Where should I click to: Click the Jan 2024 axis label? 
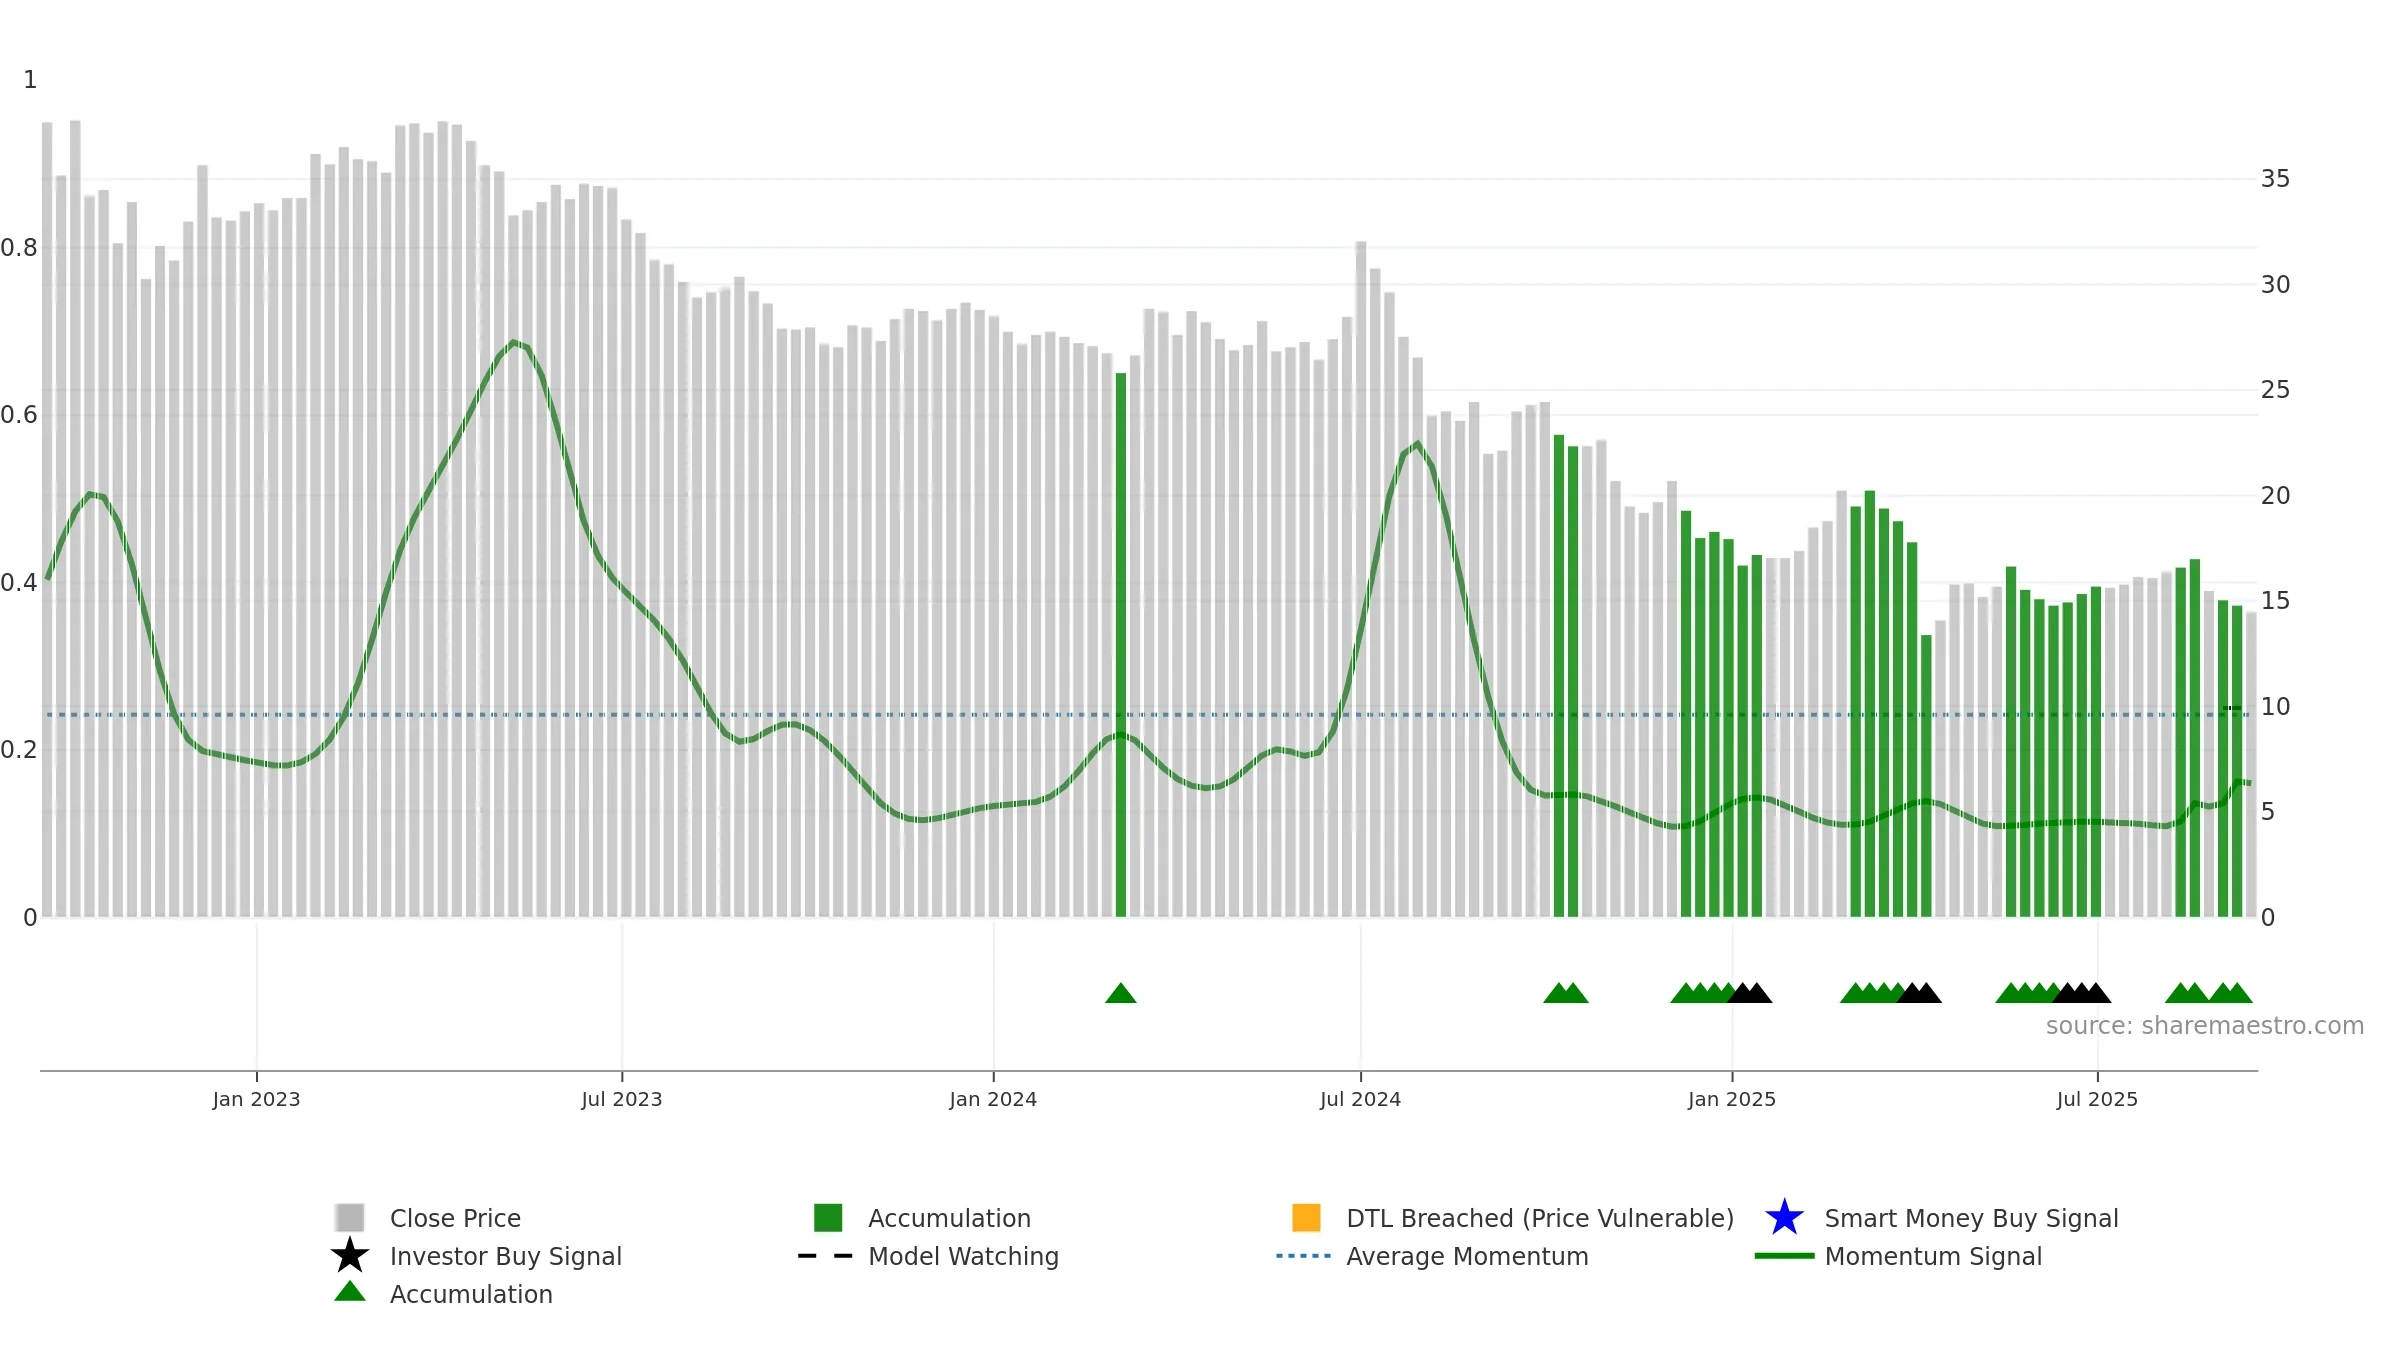click(x=993, y=1100)
